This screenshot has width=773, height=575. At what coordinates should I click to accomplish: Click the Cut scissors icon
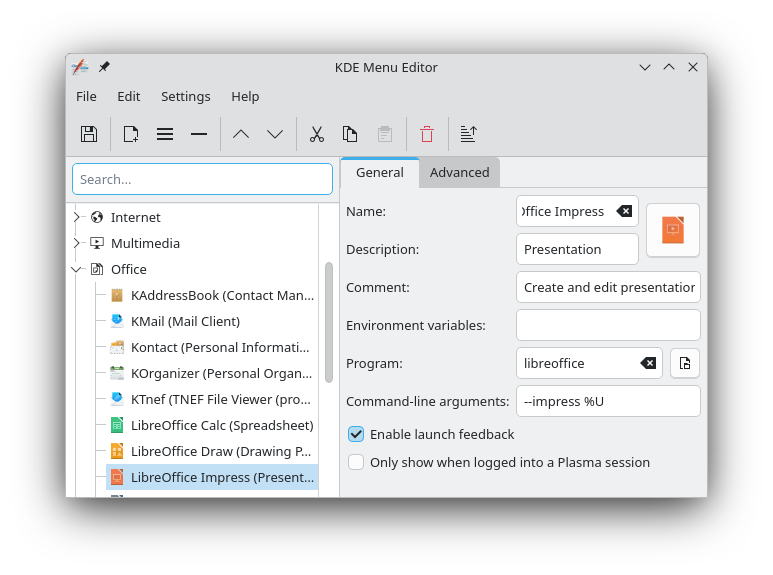pyautogui.click(x=317, y=134)
